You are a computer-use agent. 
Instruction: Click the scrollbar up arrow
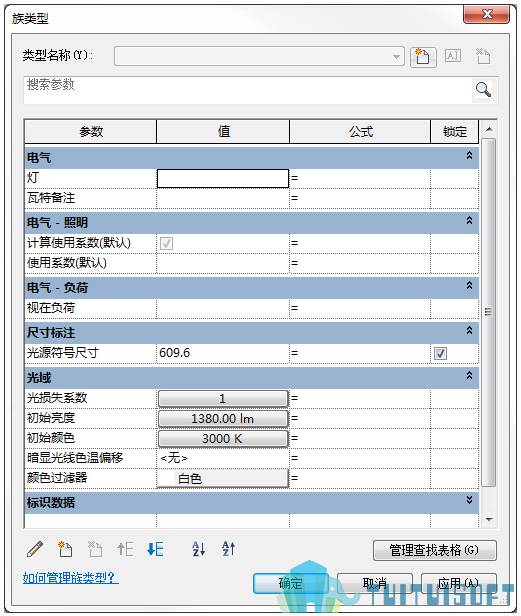pyautogui.click(x=489, y=129)
